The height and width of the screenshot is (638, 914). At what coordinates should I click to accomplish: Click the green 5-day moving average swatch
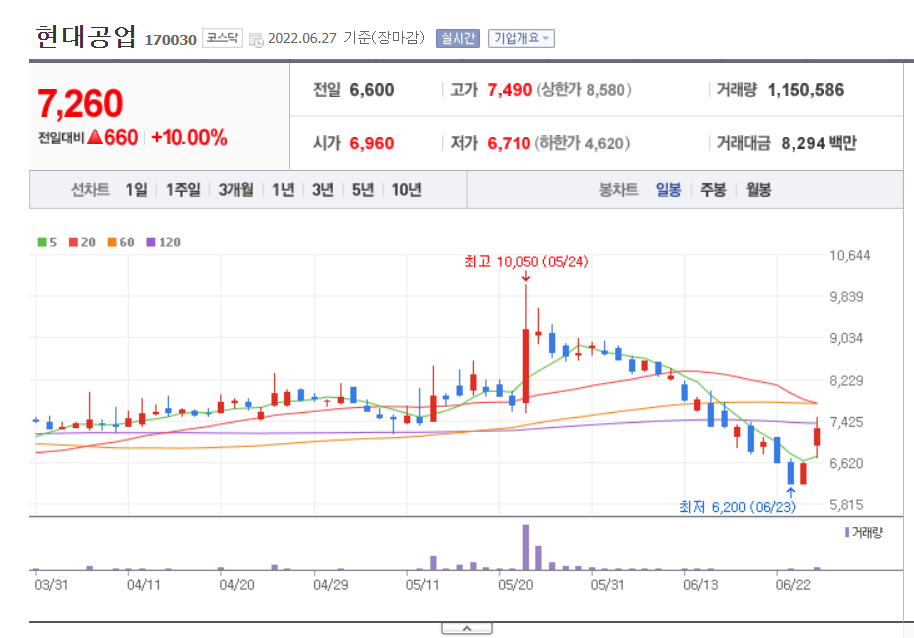click(42, 242)
